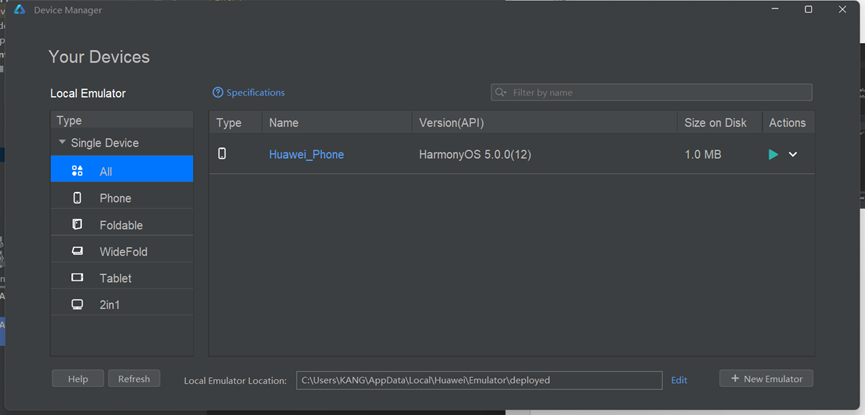The height and width of the screenshot is (415, 865).
Task: Select WideFold in the device type list
Action: click(x=122, y=251)
